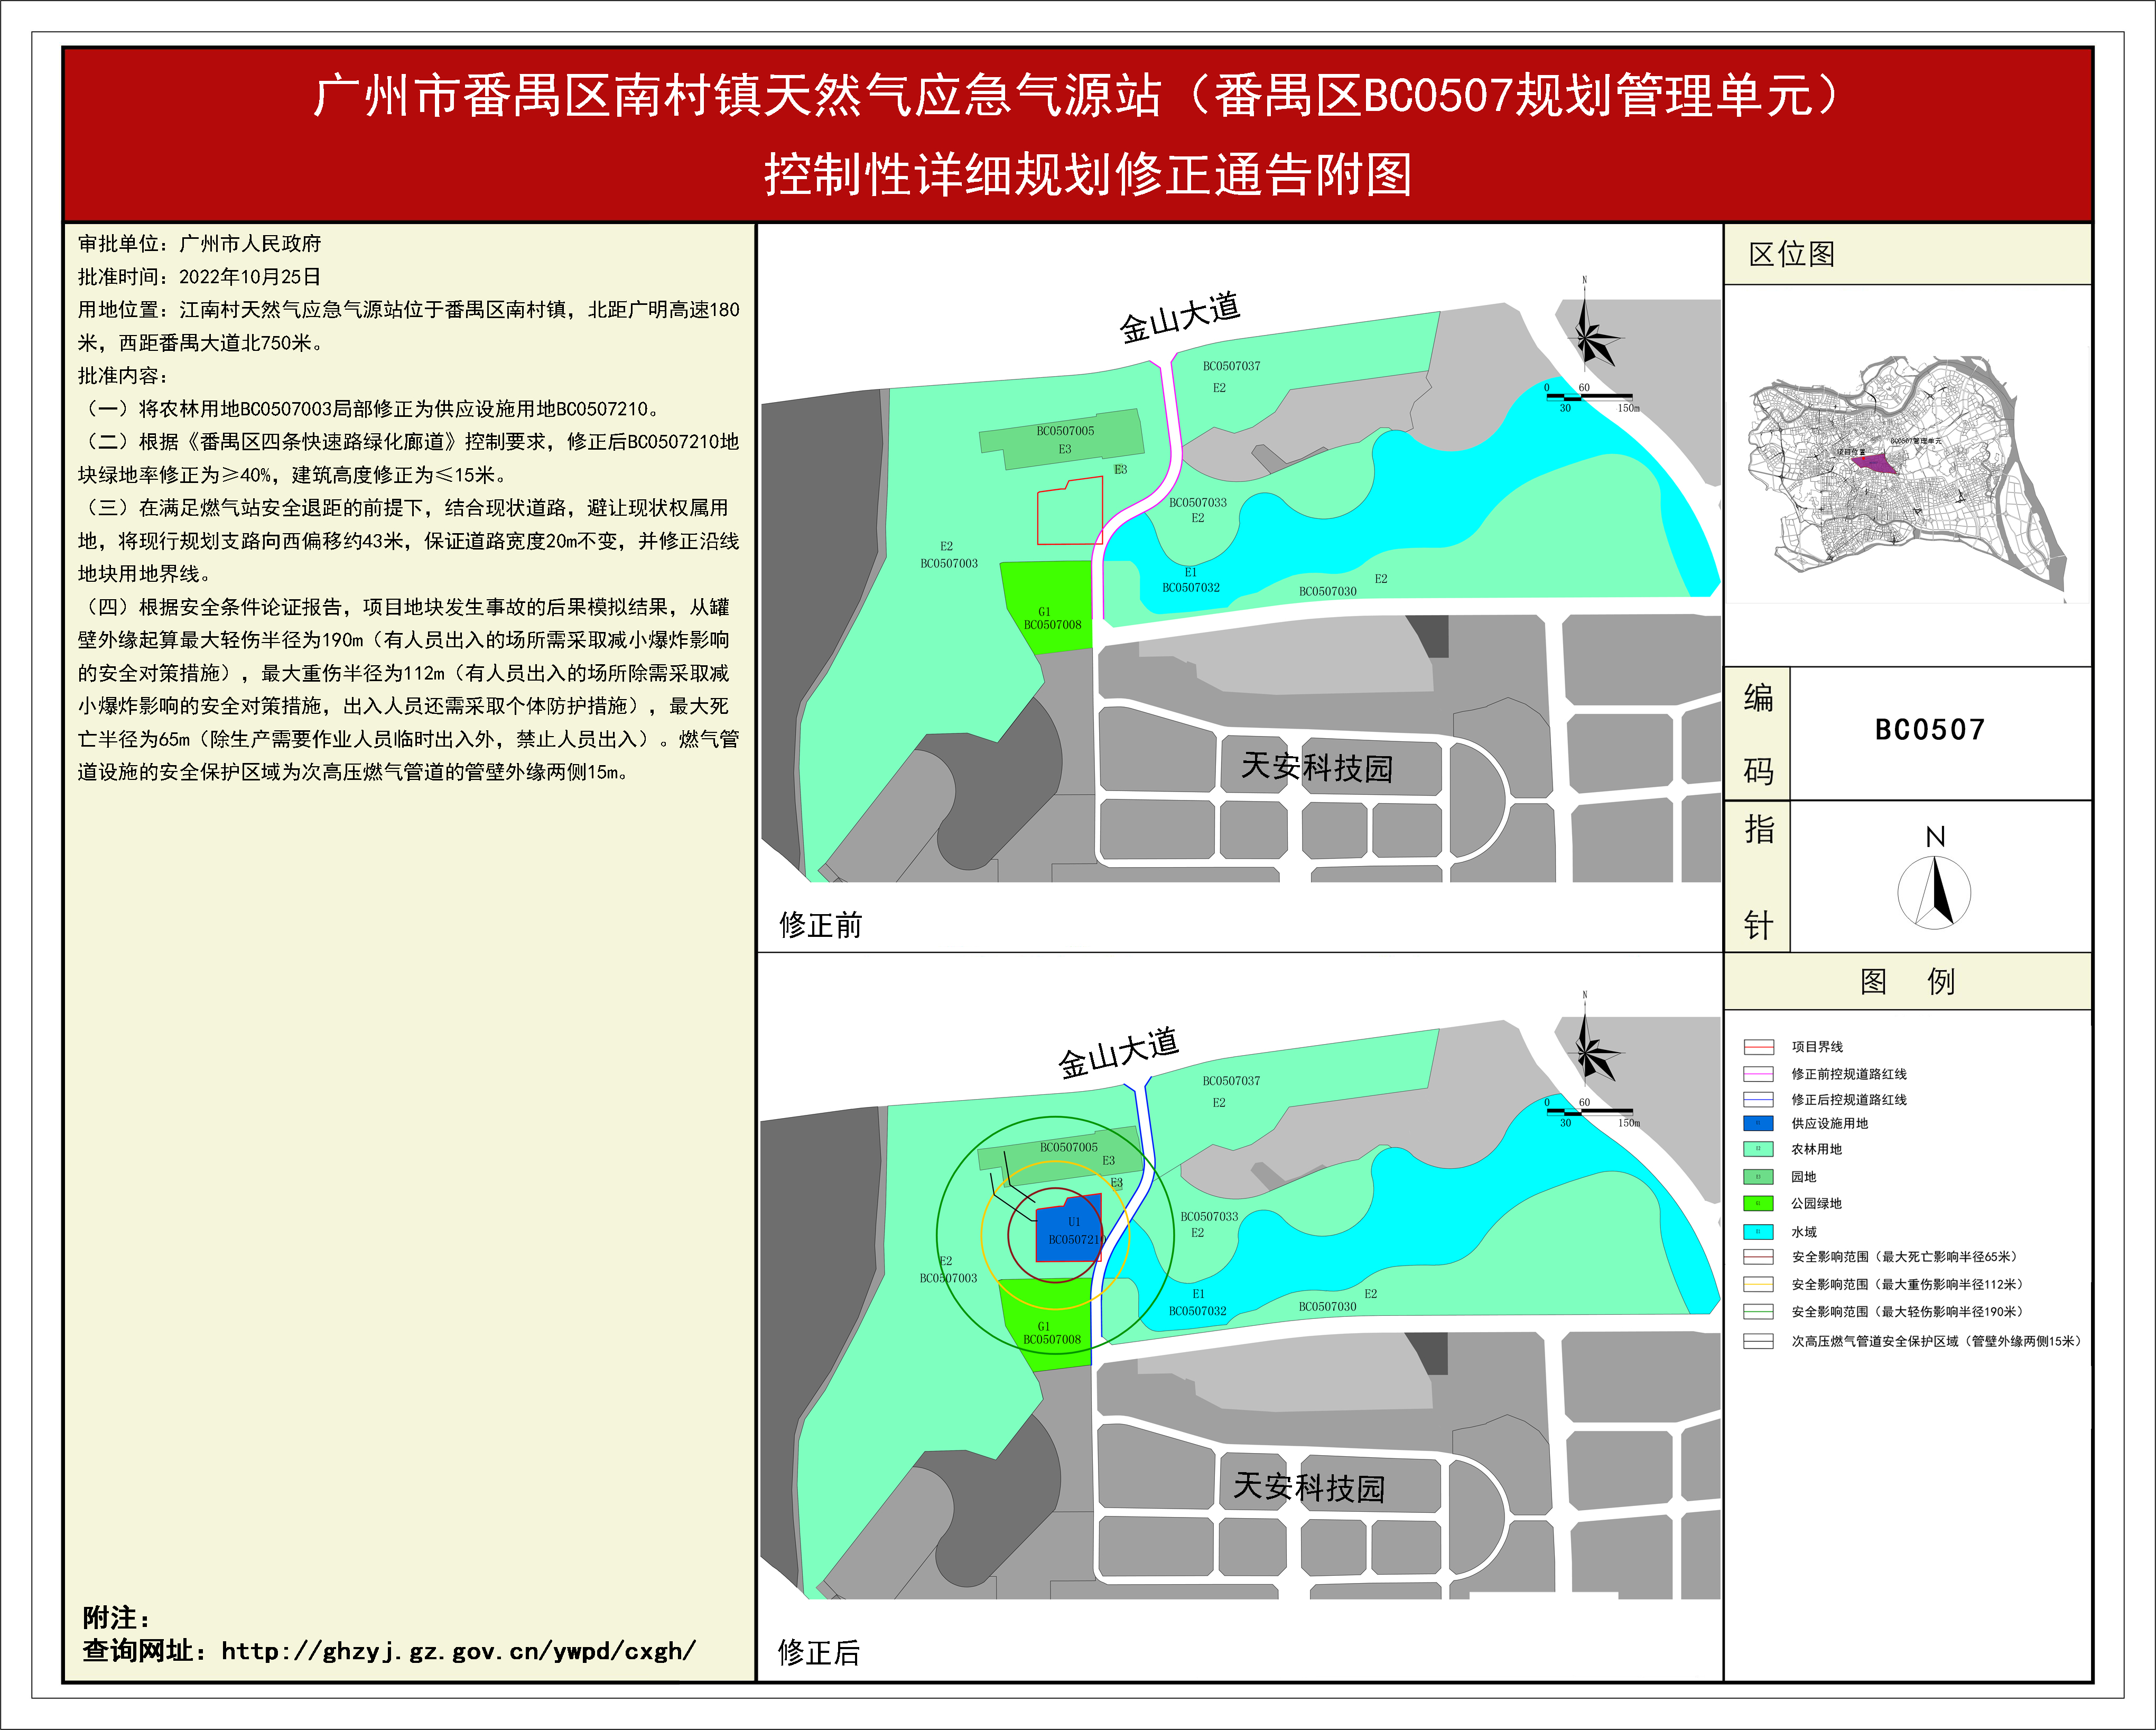Click the BC0507 code label
Screen dimensions: 2156x1730
tap(1929, 730)
